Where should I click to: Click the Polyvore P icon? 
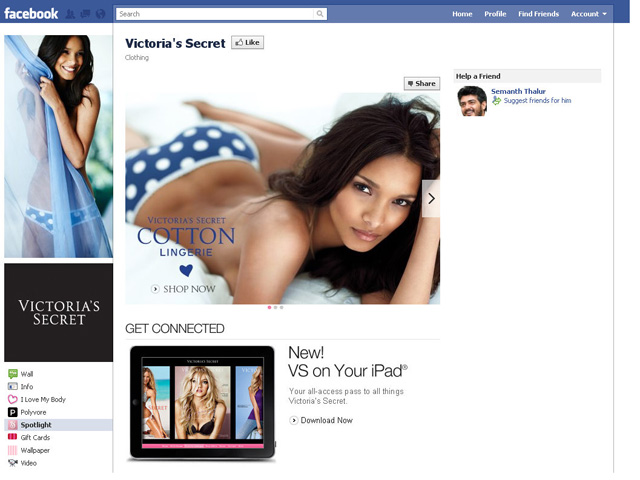(13, 412)
